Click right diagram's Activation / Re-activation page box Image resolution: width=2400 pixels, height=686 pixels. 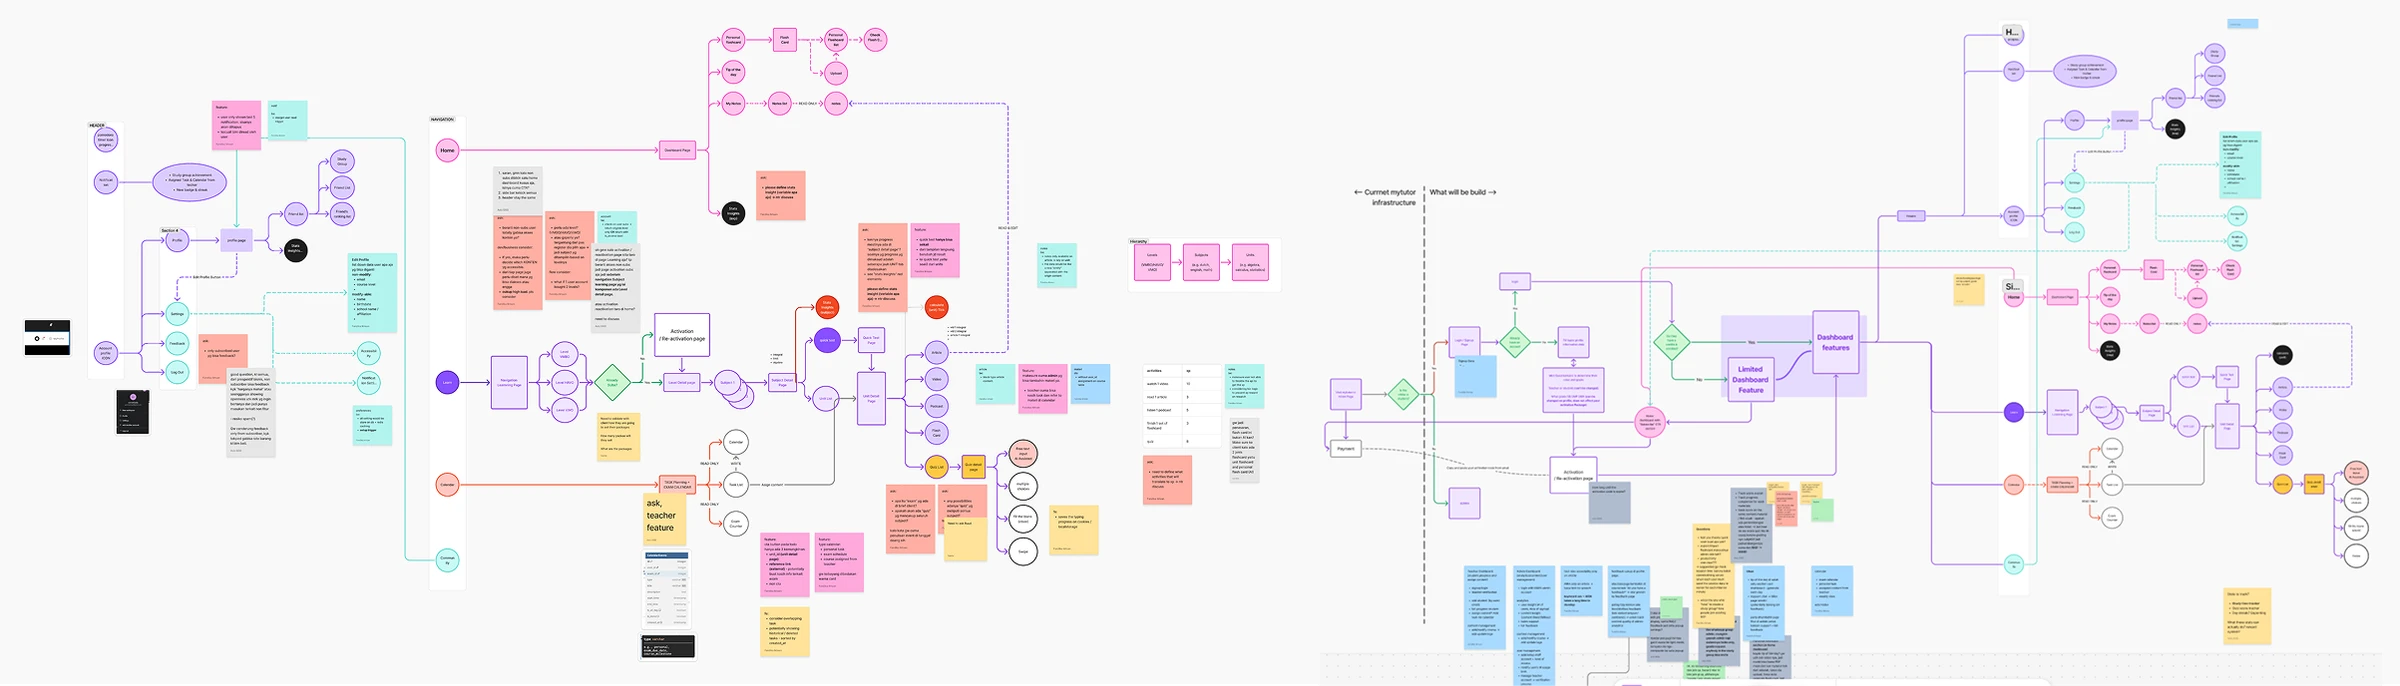(x=1573, y=475)
